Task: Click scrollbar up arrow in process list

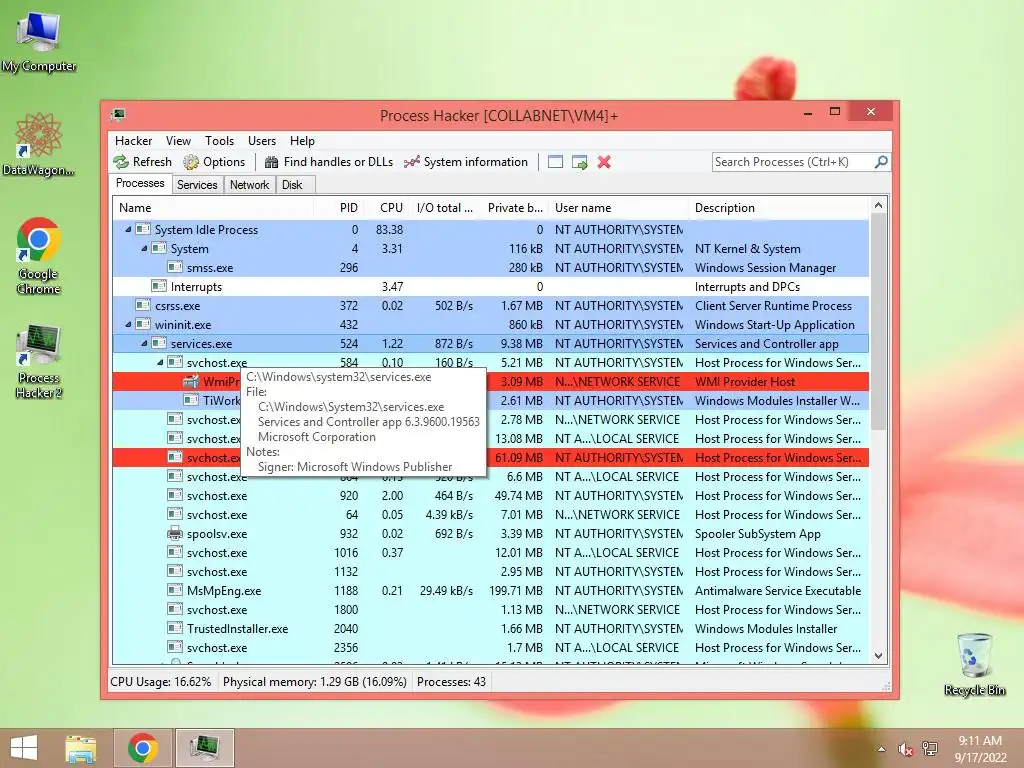Action: (878, 205)
